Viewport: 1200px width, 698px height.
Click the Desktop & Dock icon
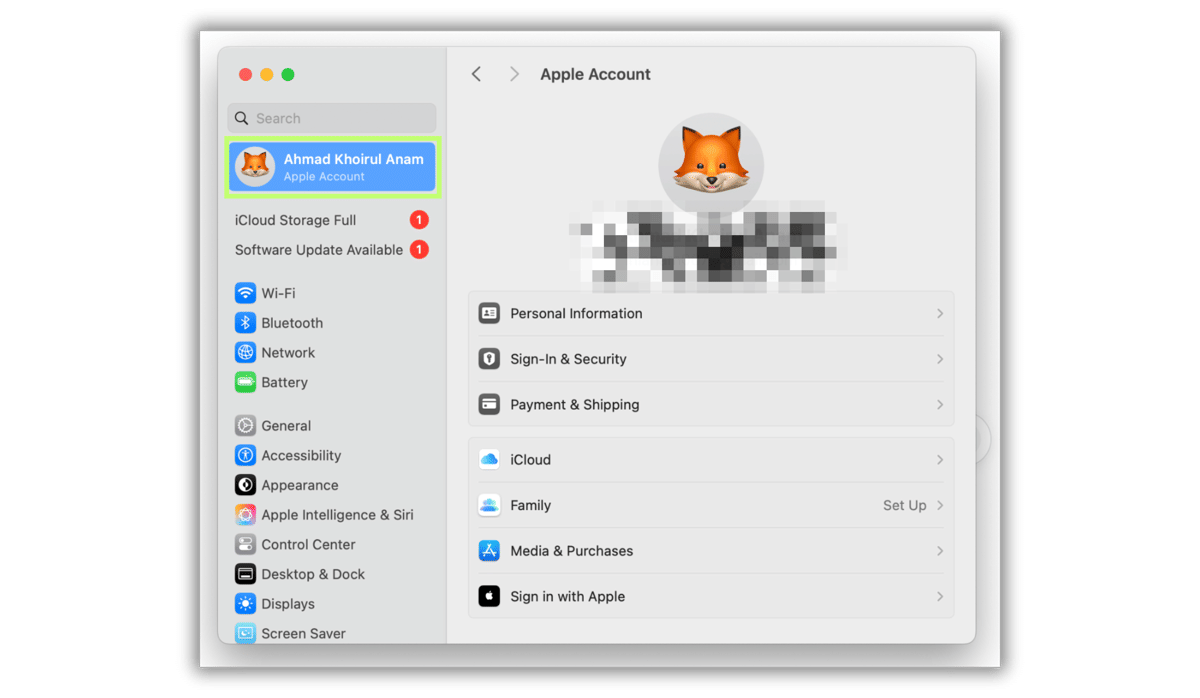pos(245,574)
